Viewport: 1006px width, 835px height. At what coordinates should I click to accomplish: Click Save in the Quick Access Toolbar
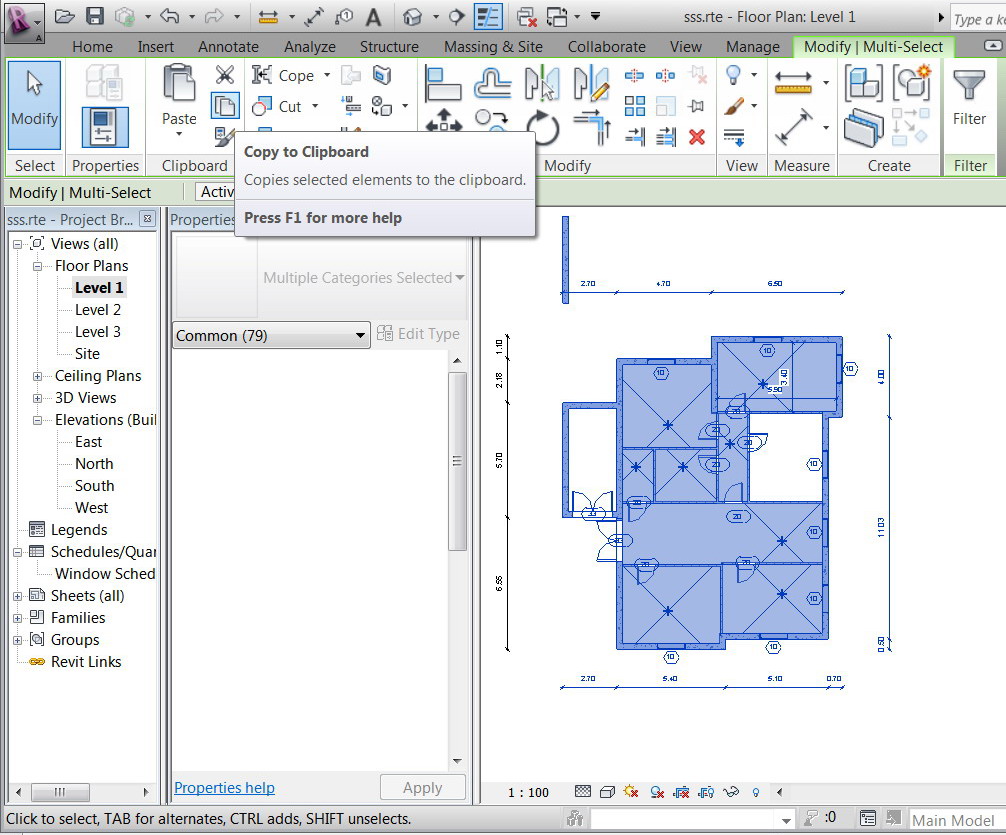(95, 15)
